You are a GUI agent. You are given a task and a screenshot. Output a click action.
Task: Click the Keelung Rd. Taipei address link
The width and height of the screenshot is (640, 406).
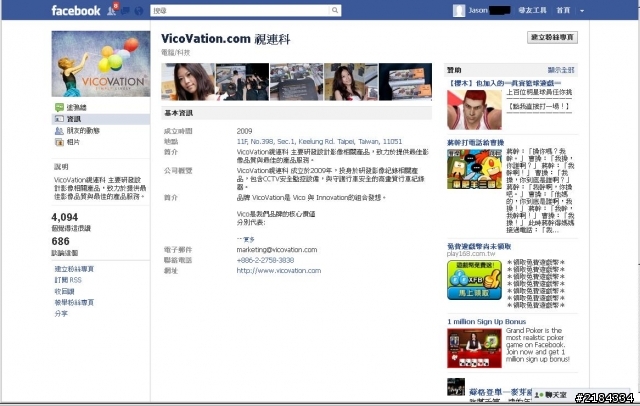(319, 142)
